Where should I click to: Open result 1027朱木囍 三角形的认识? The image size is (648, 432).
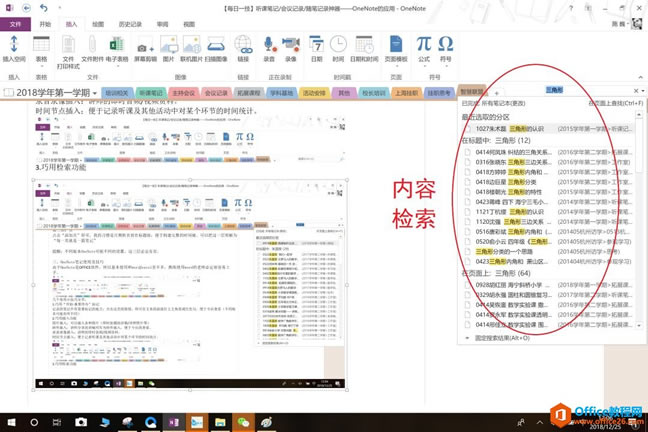[x=550, y=129]
